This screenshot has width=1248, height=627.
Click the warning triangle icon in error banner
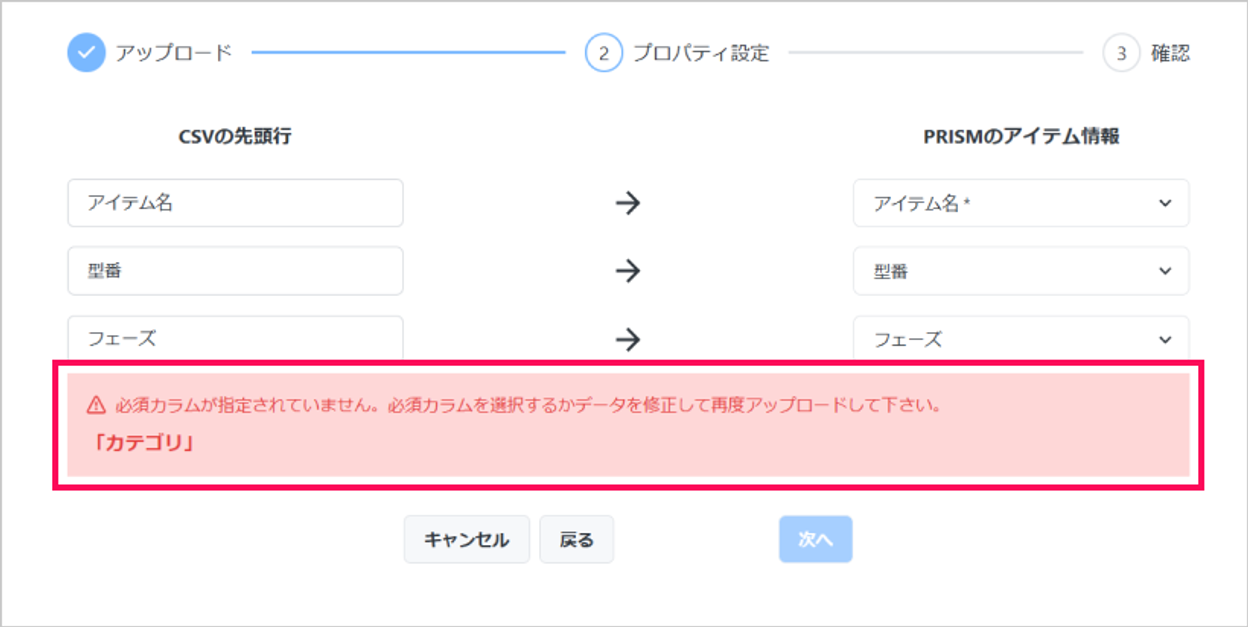96,405
